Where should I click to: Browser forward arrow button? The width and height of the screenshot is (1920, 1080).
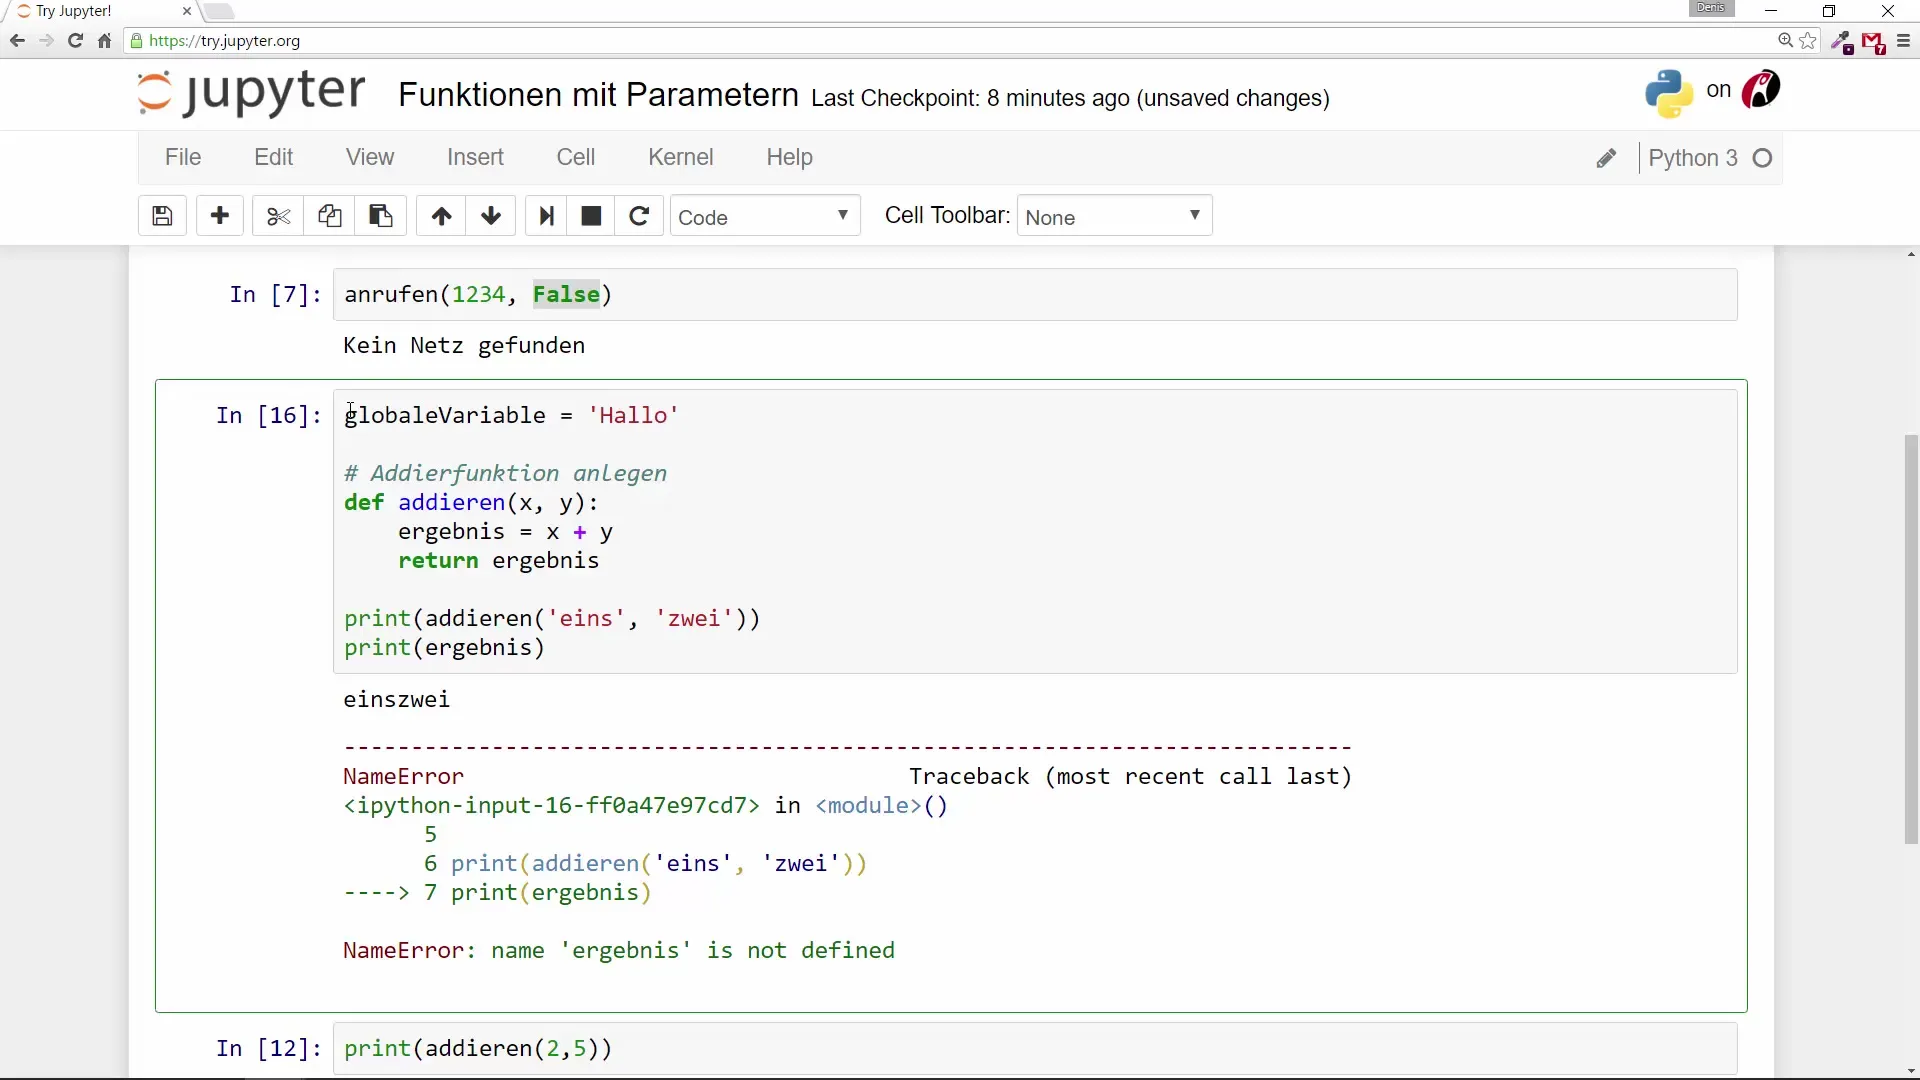coord(46,41)
